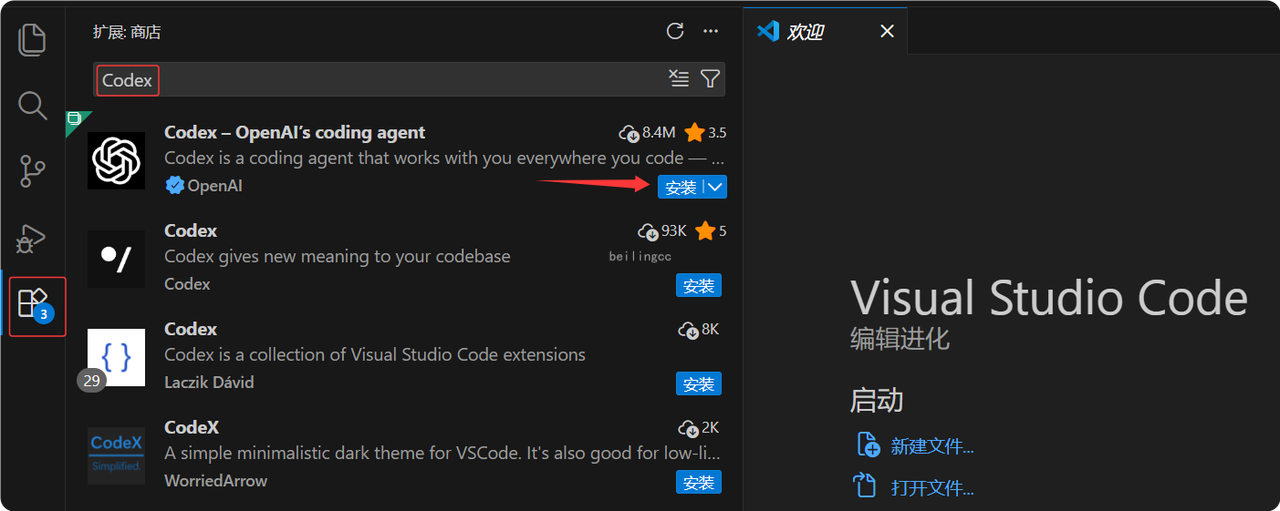Viewport: 1280px width, 511px height.
Task: Select the CodeX extension title
Action: (192, 427)
